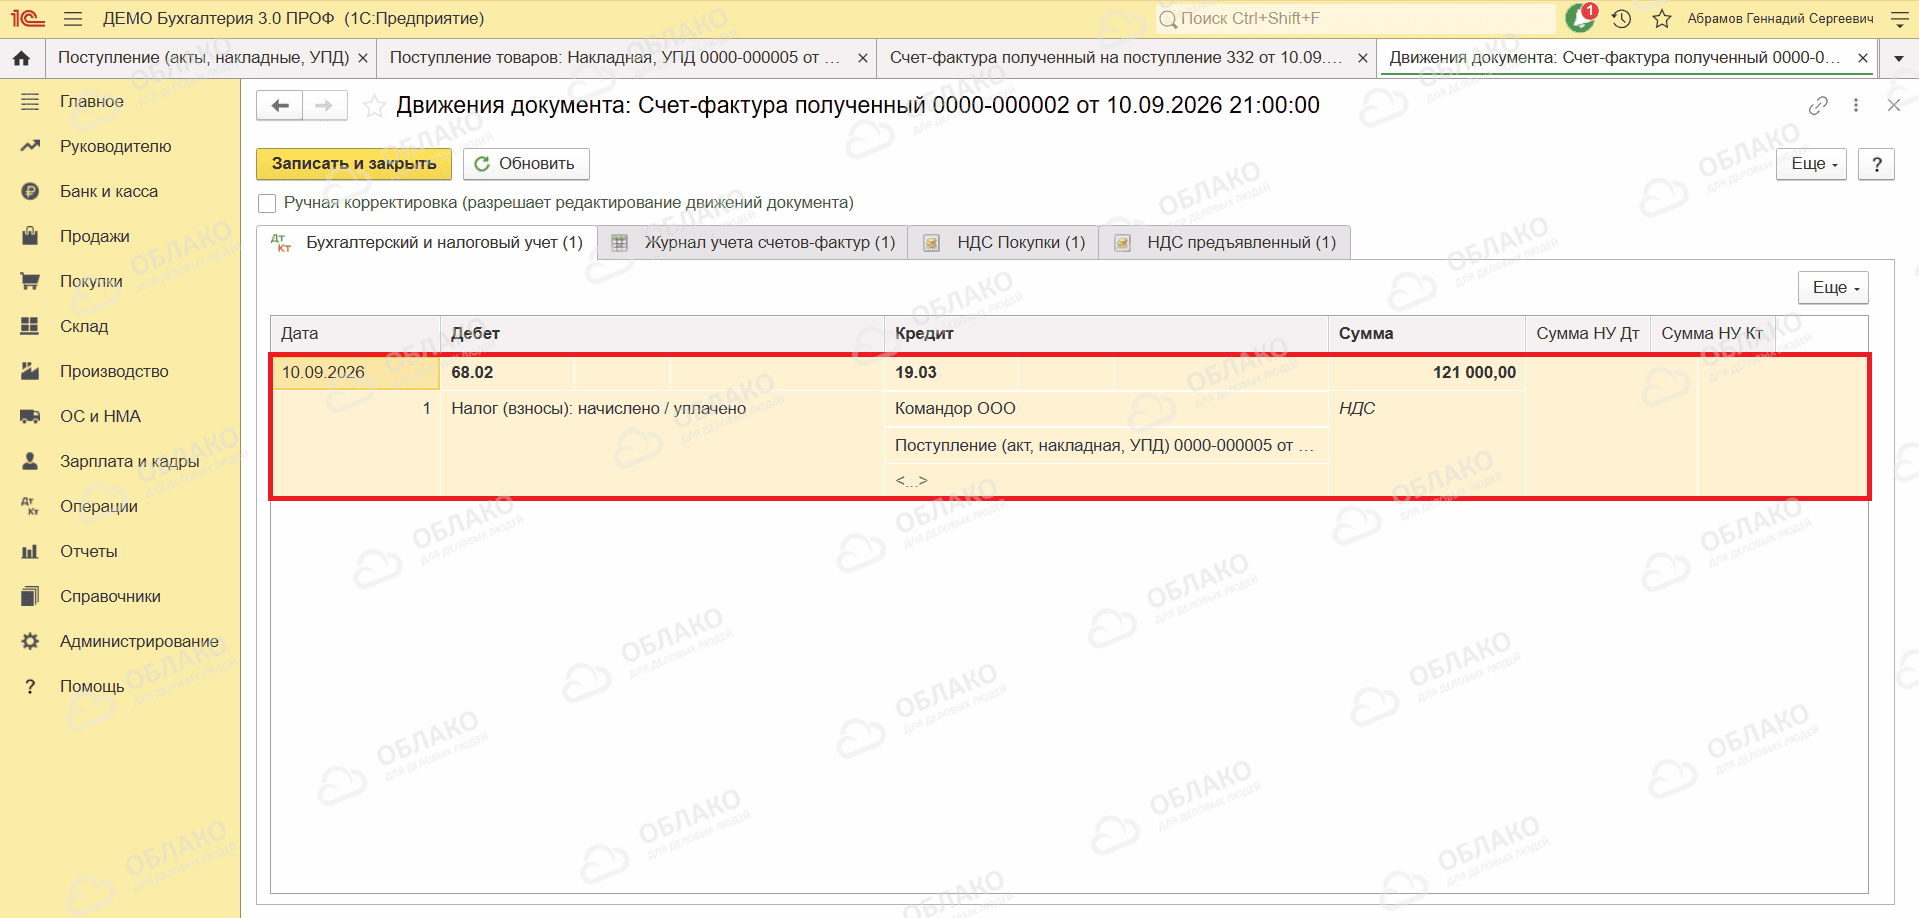Enable the Ручная корректировка checkbox
This screenshot has width=1919, height=918.
tap(267, 203)
